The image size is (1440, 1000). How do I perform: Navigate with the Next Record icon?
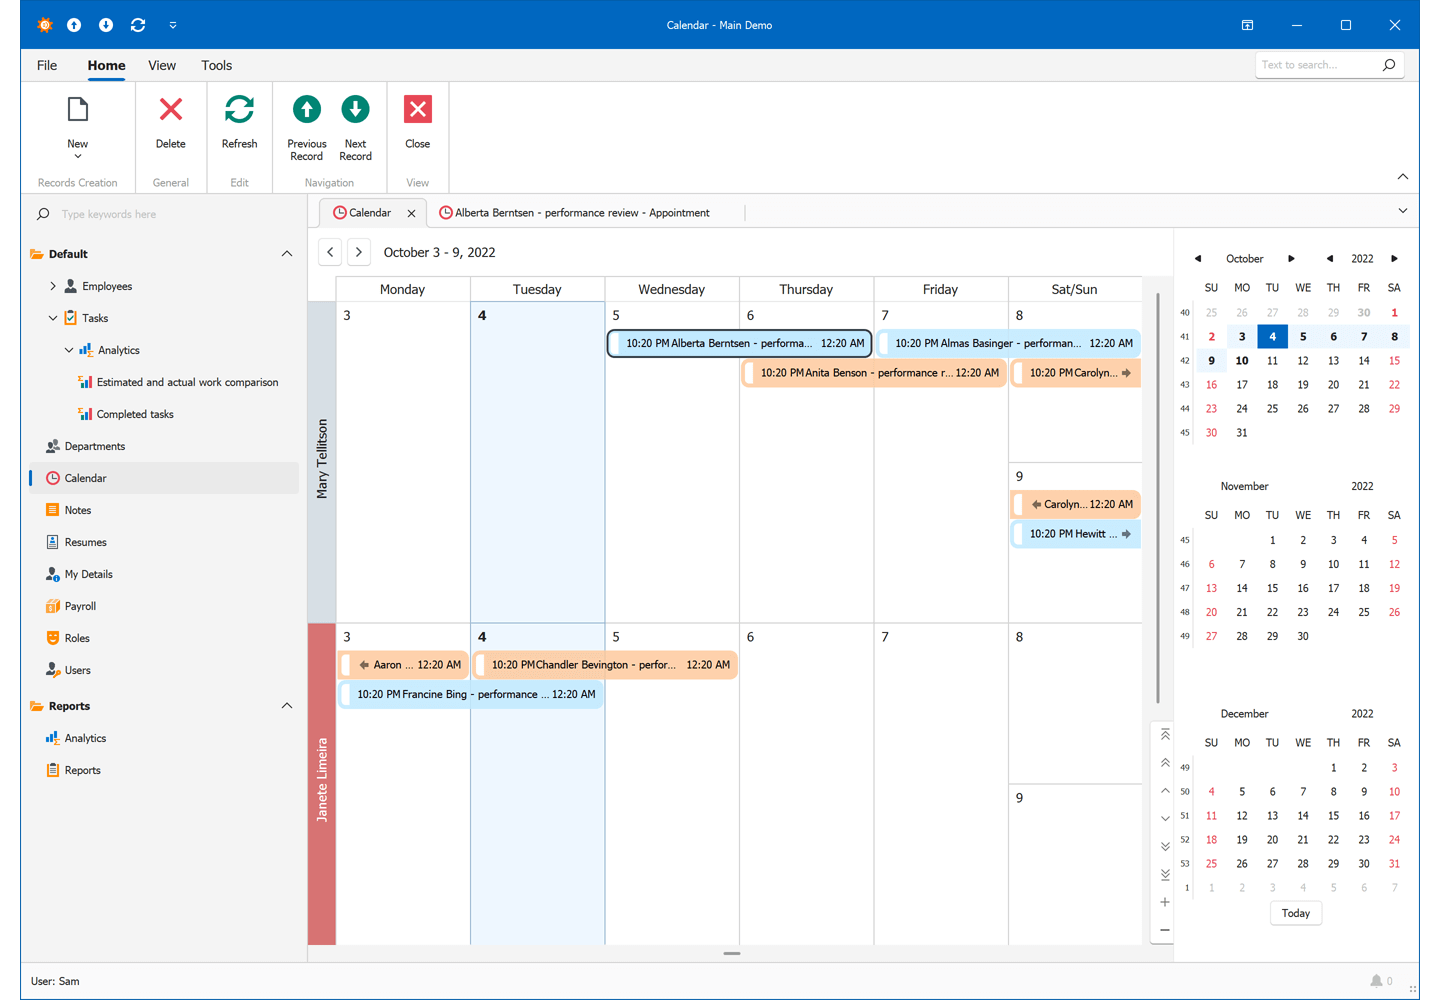[355, 110]
